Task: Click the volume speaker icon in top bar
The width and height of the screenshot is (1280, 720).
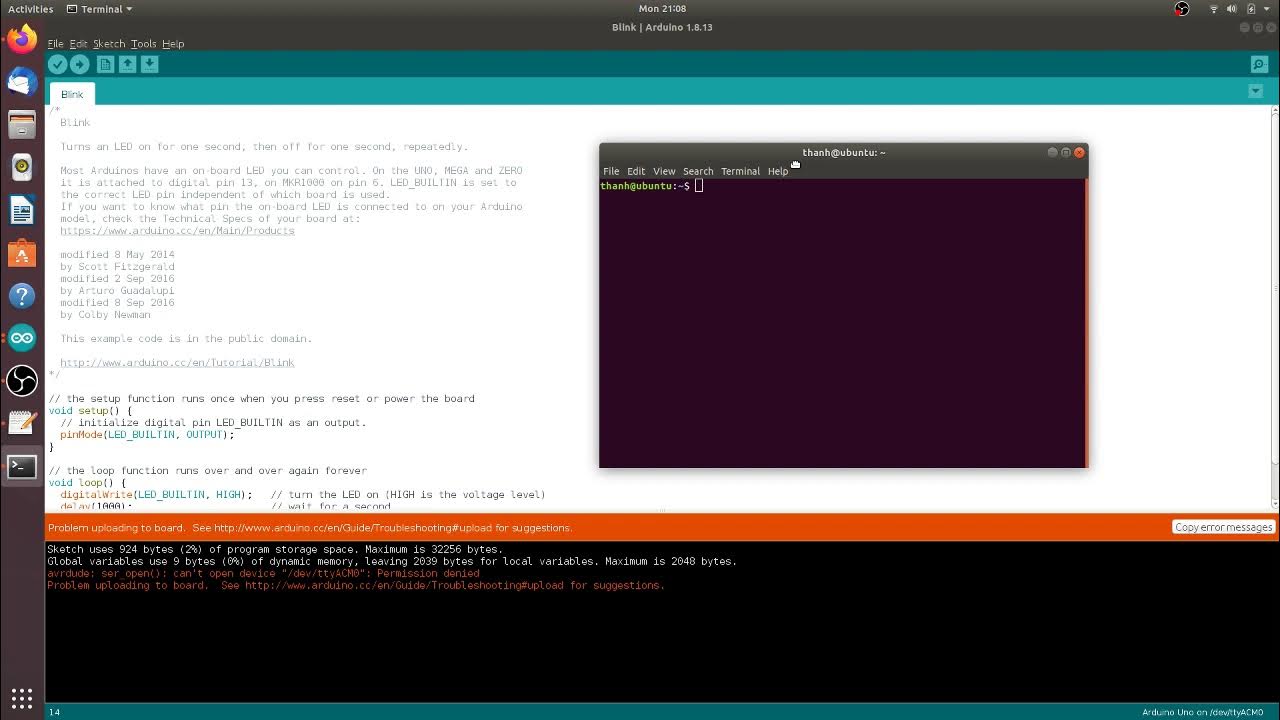Action: click(x=1233, y=9)
